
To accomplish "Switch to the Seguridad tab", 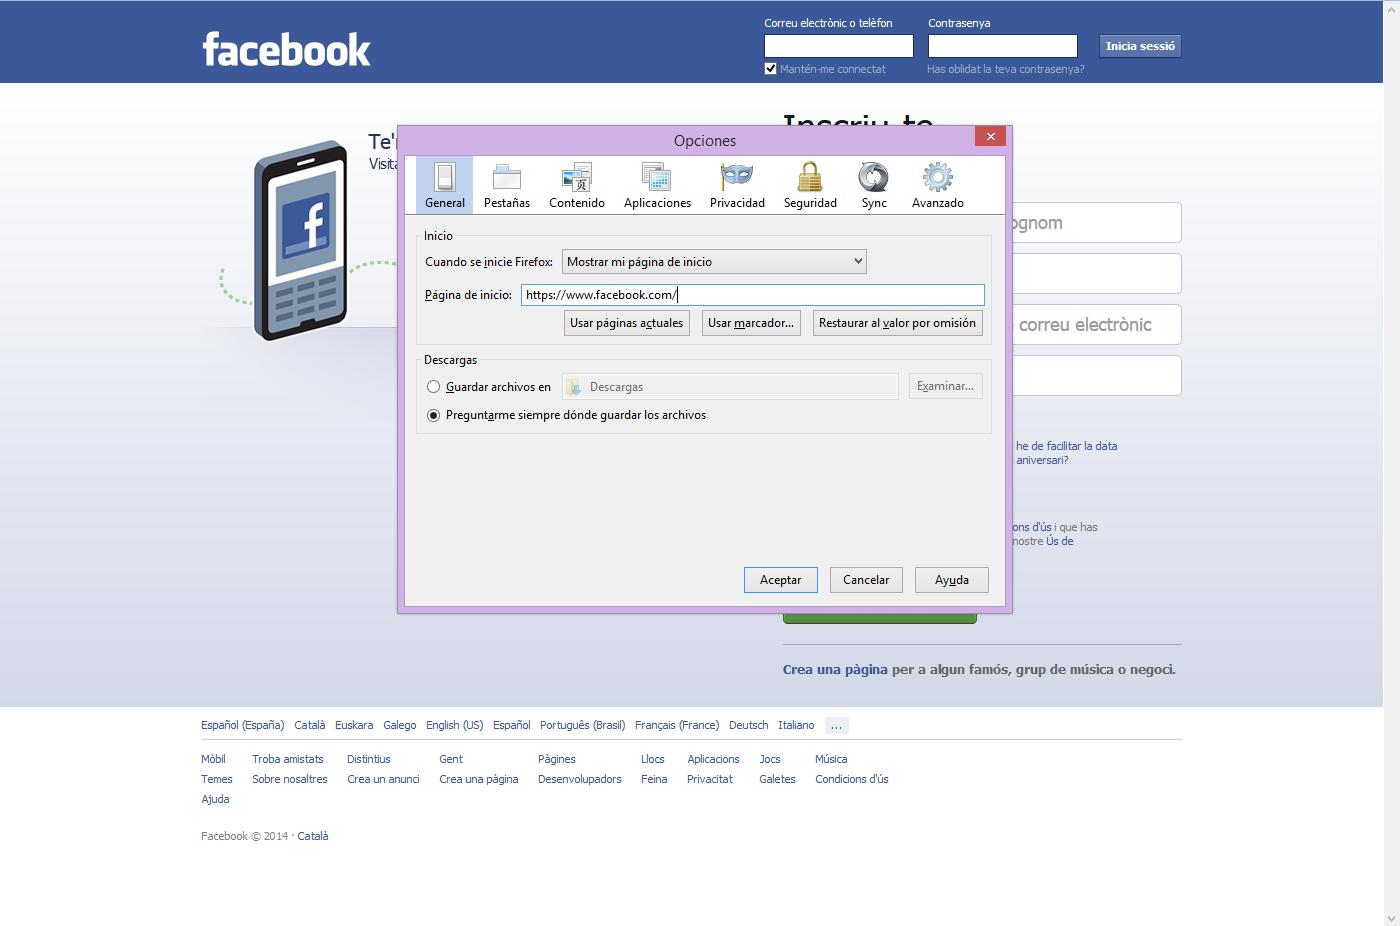I will pyautogui.click(x=809, y=184).
